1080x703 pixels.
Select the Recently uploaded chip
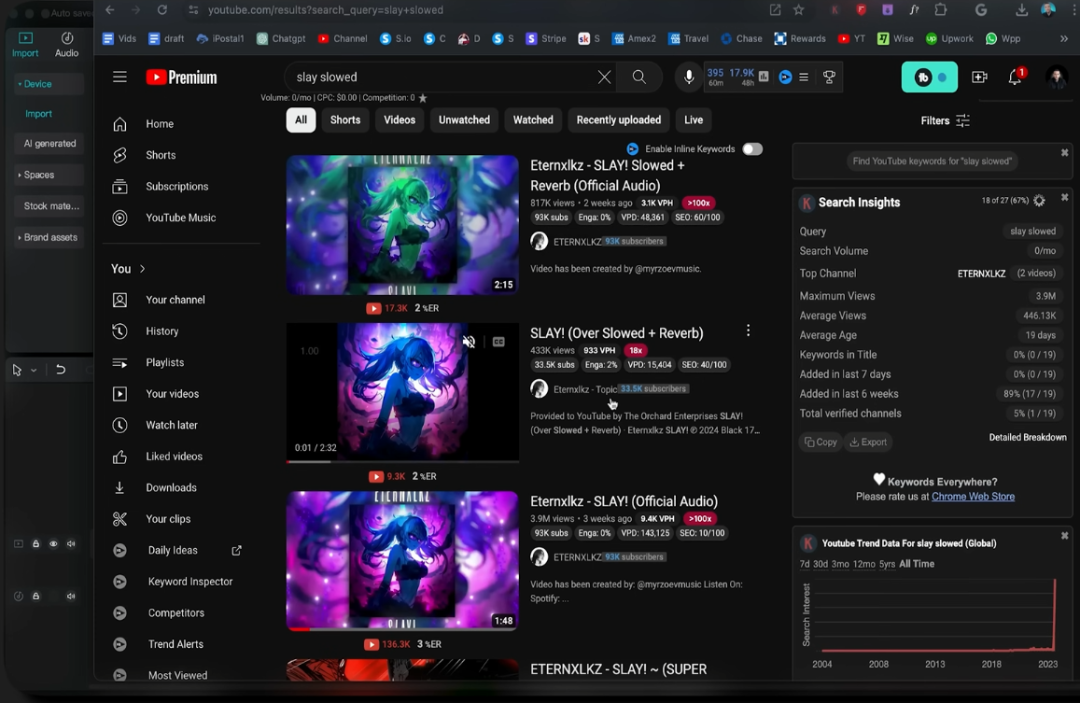coord(619,120)
